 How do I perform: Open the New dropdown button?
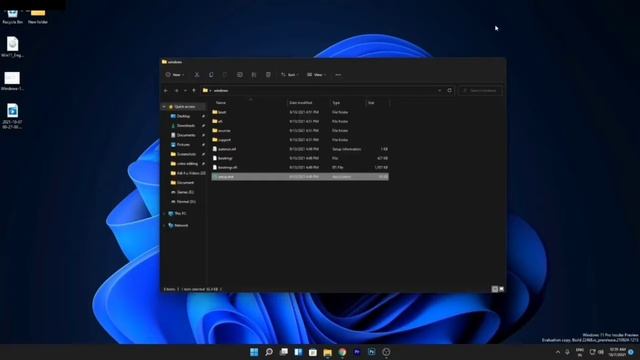(175, 75)
